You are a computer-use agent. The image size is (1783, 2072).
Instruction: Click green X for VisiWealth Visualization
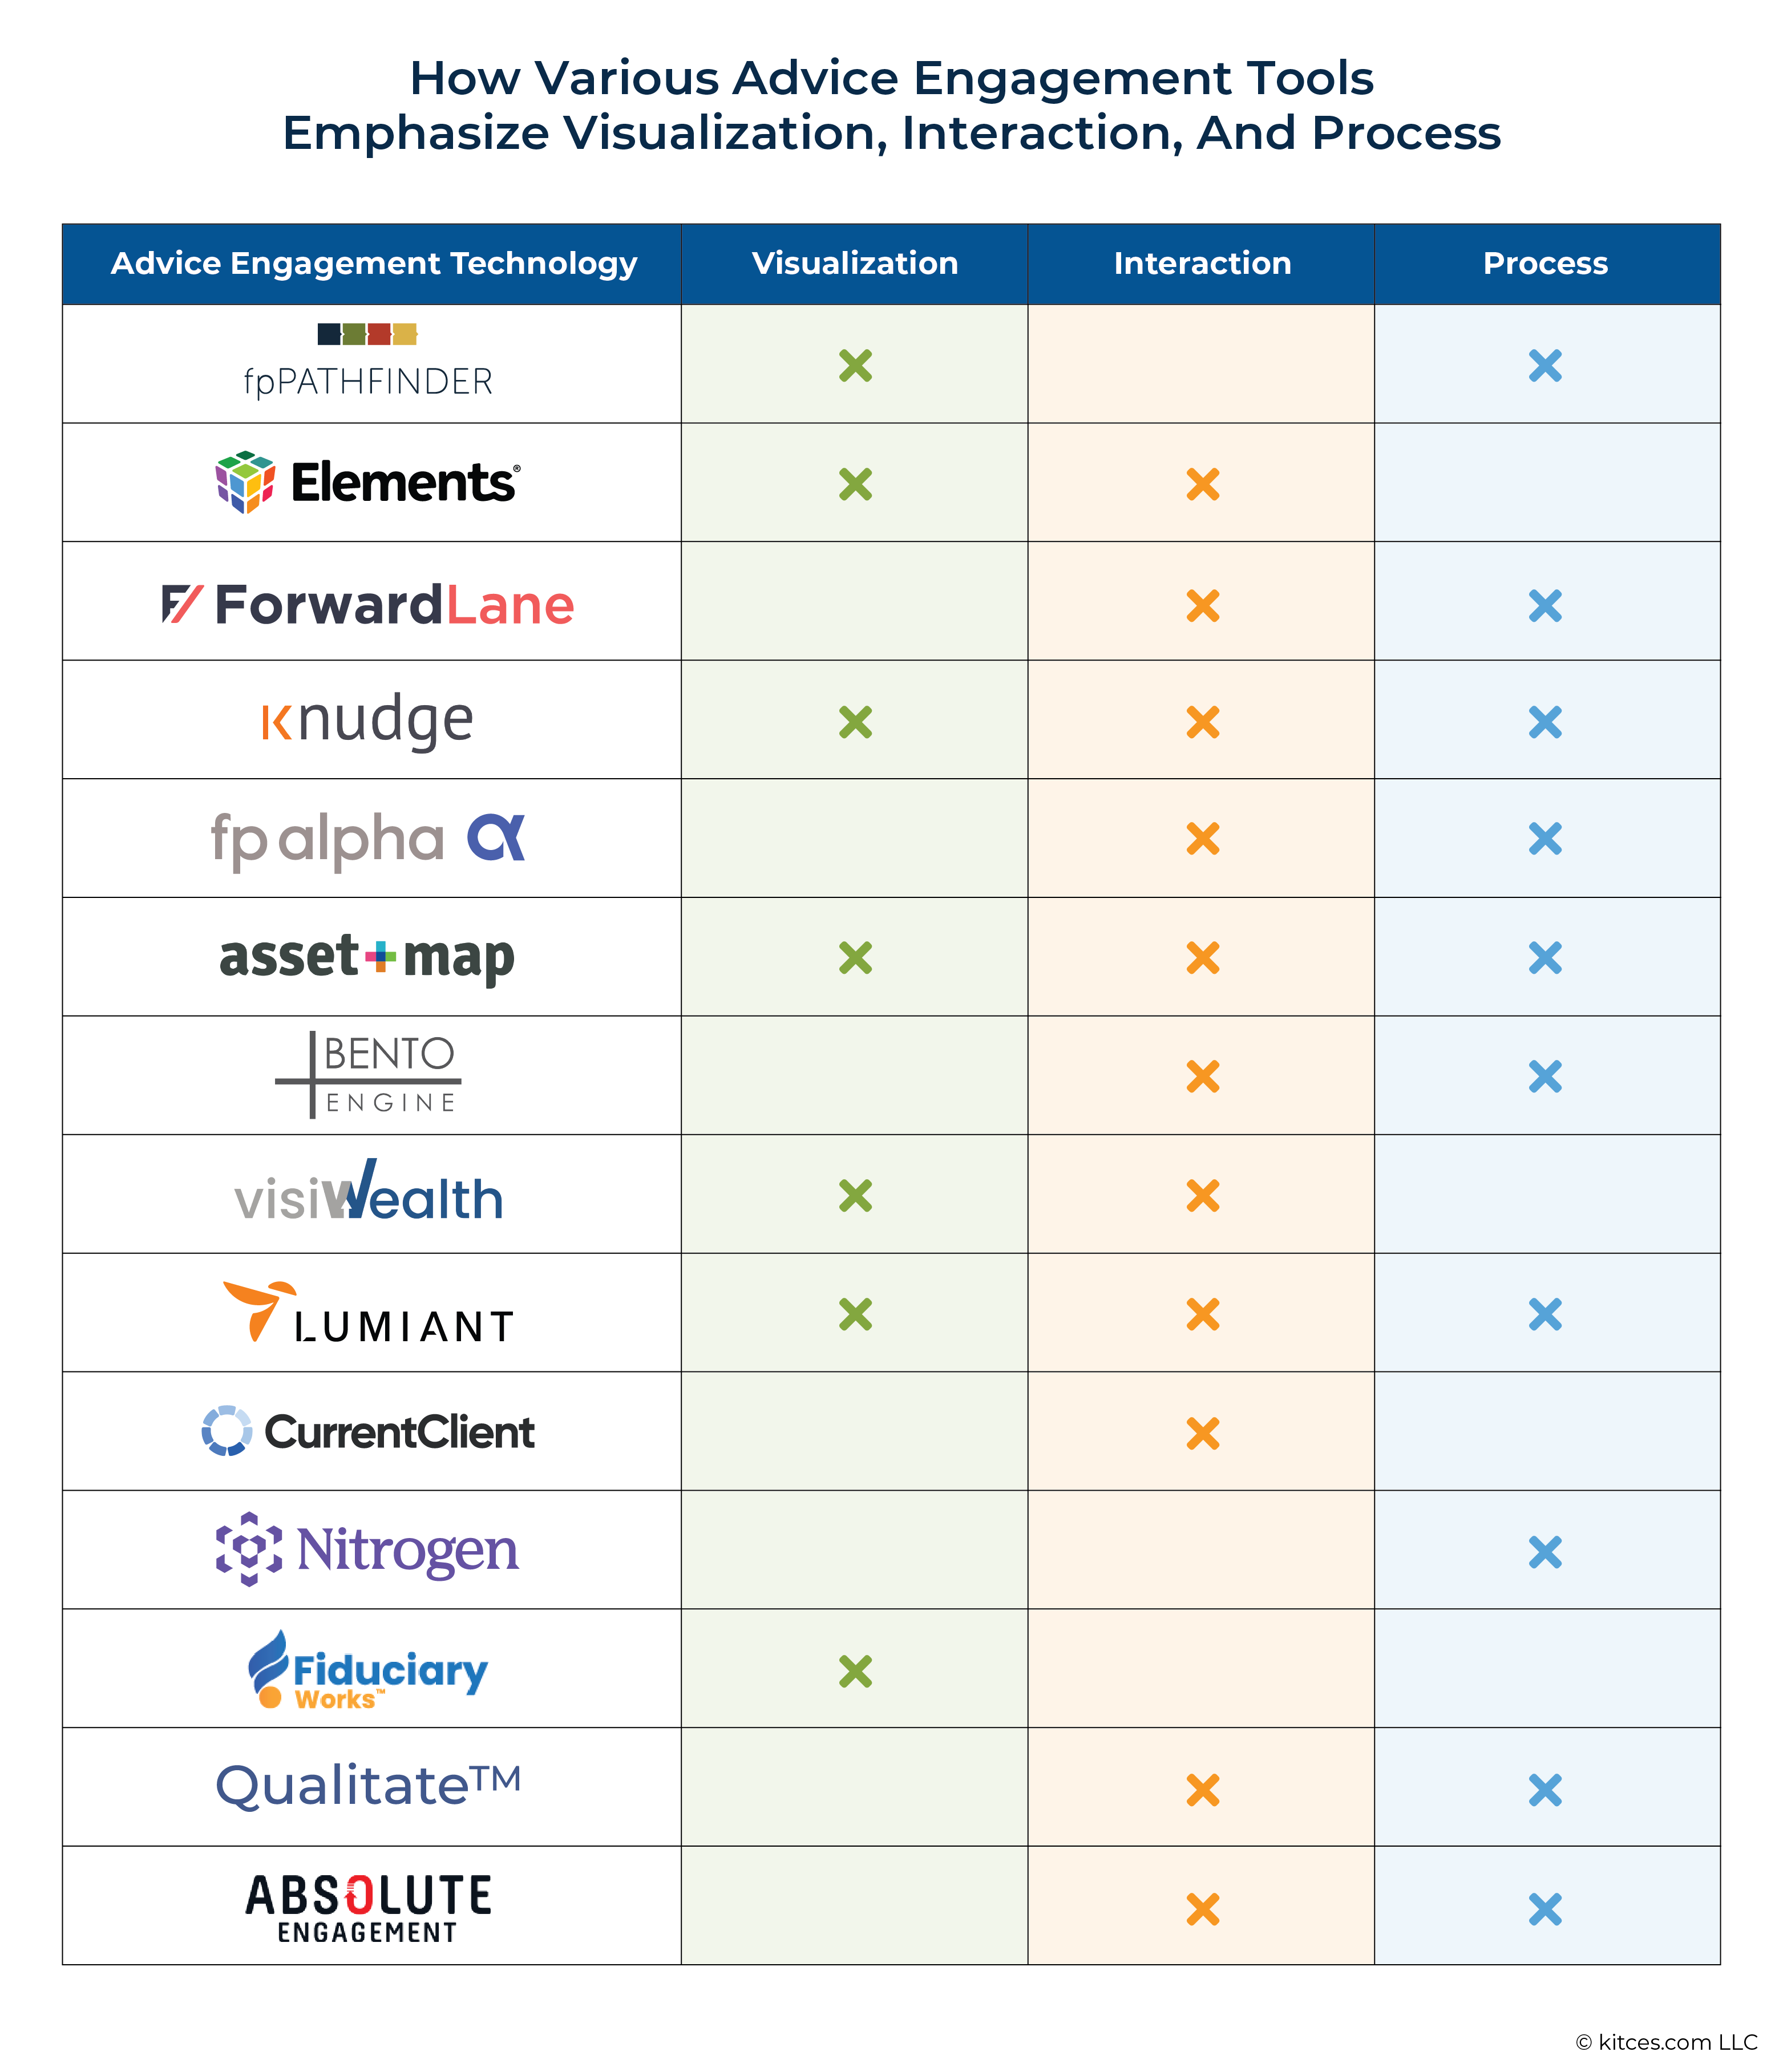point(856,1196)
